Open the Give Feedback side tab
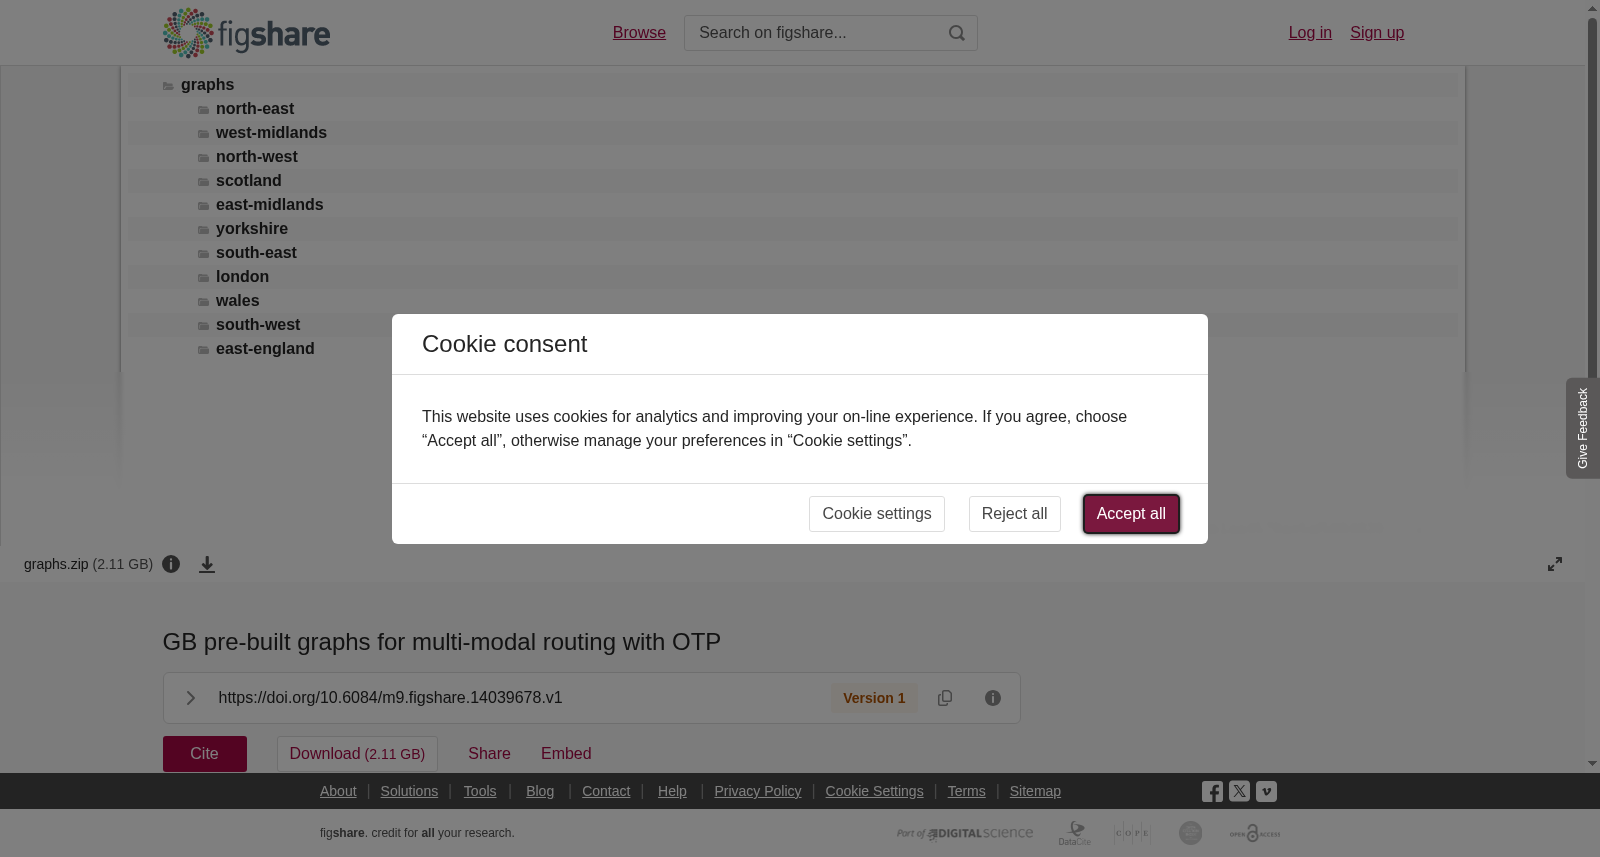1600x857 pixels. coord(1583,428)
